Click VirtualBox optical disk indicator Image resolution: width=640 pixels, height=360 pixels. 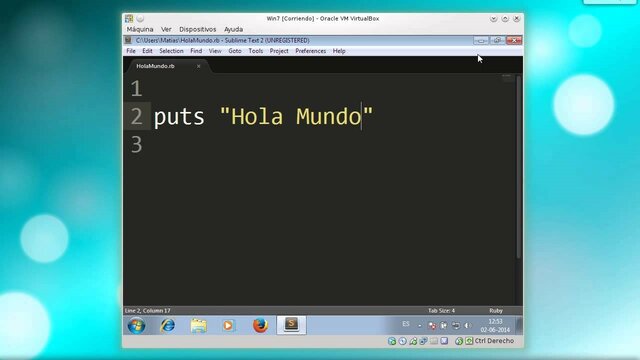(402, 341)
